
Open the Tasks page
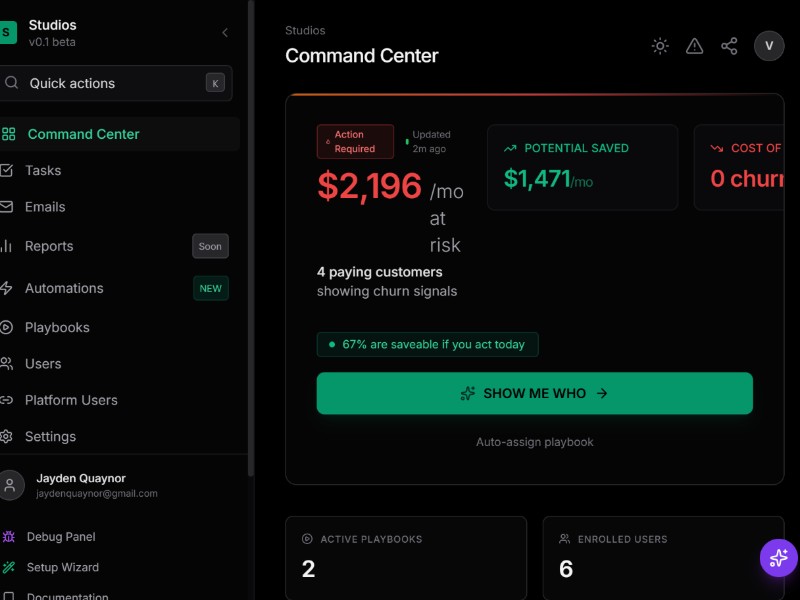pos(43,170)
